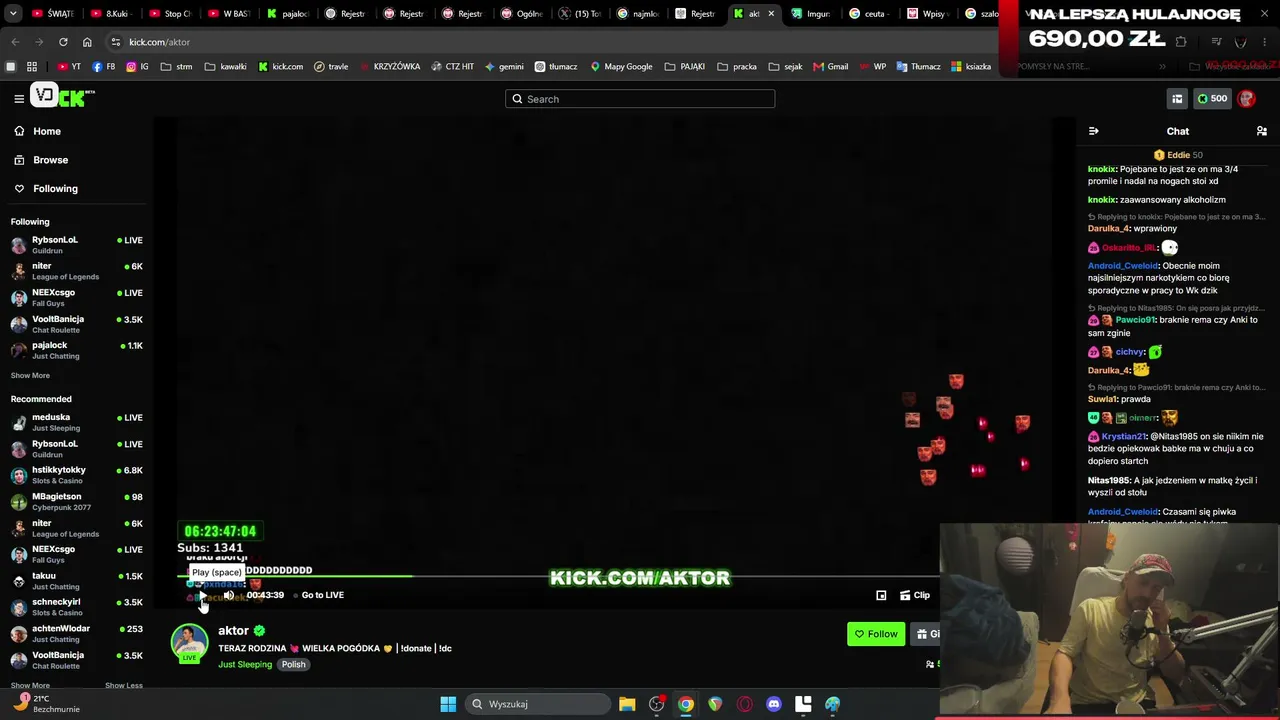Image resolution: width=1280 pixels, height=720 pixels.
Task: Open the IG bookmark
Action: click(137, 67)
